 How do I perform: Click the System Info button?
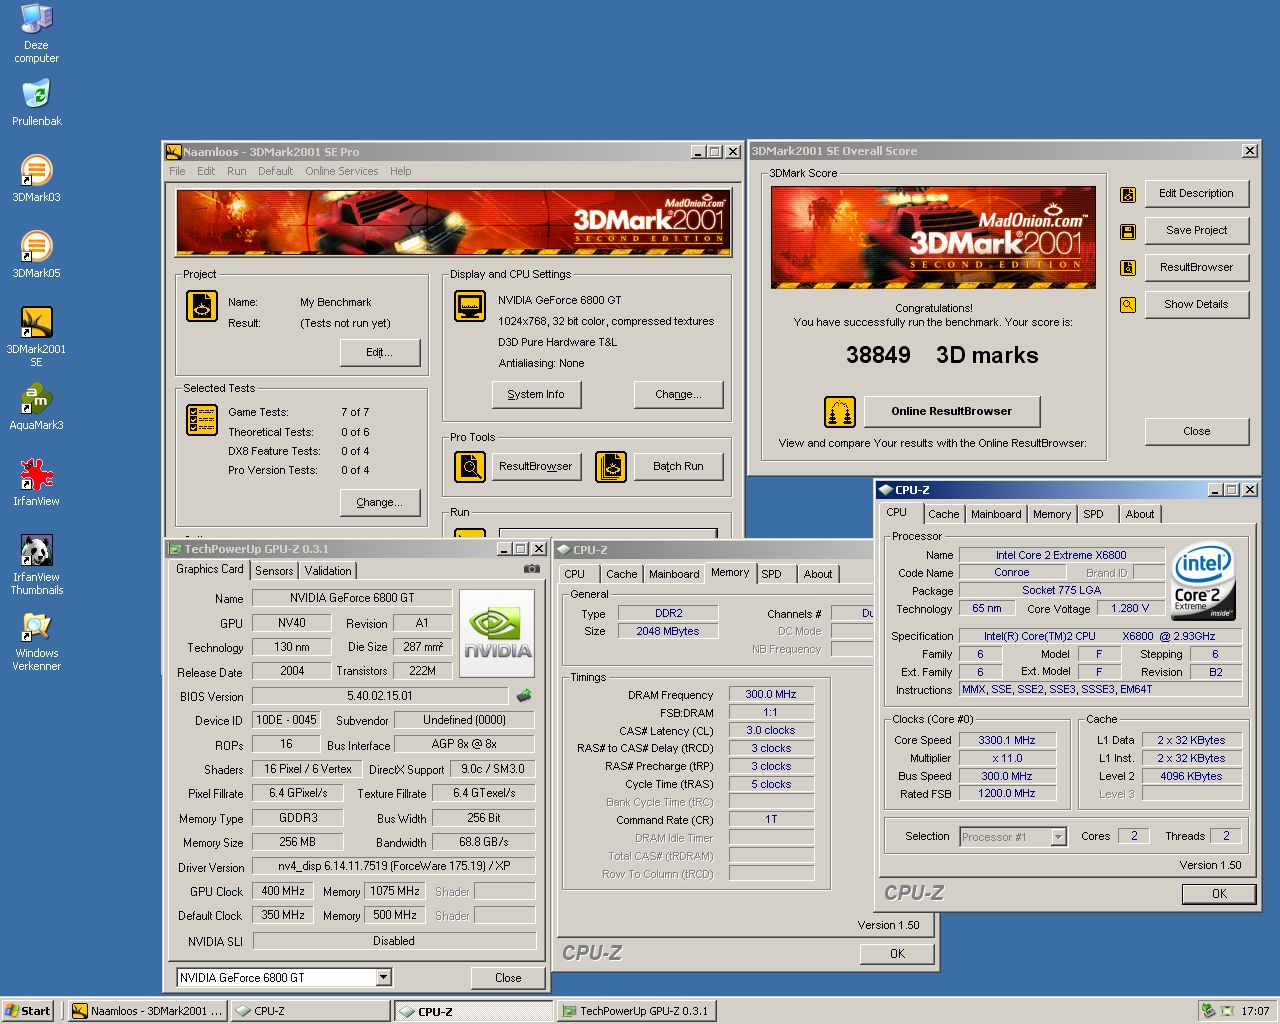pos(536,394)
